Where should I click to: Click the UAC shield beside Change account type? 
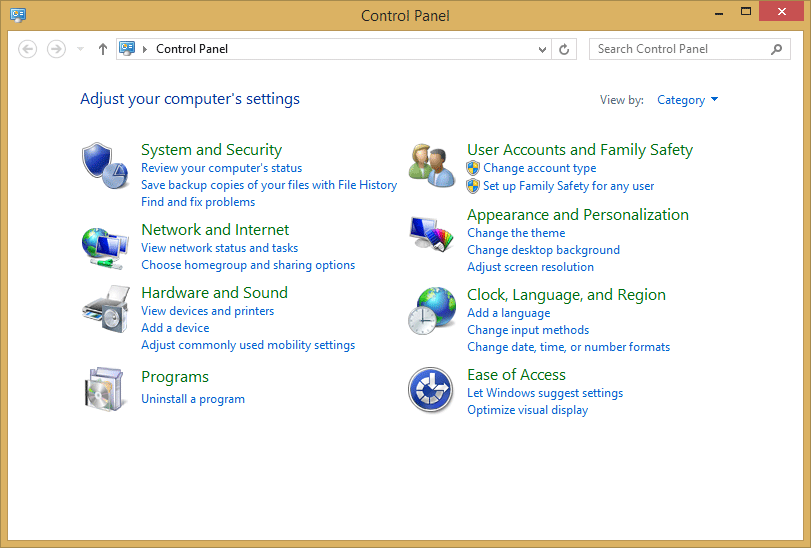[473, 168]
